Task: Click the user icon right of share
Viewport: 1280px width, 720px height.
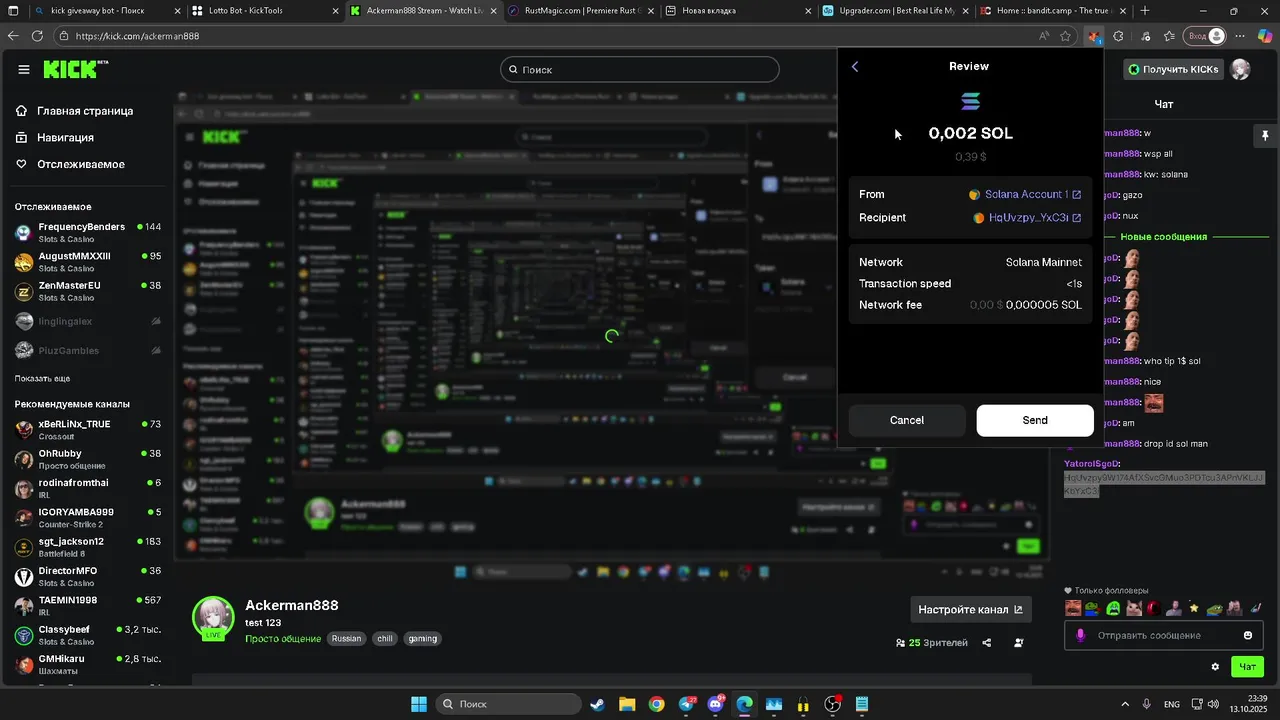Action: pyautogui.click(x=1019, y=643)
